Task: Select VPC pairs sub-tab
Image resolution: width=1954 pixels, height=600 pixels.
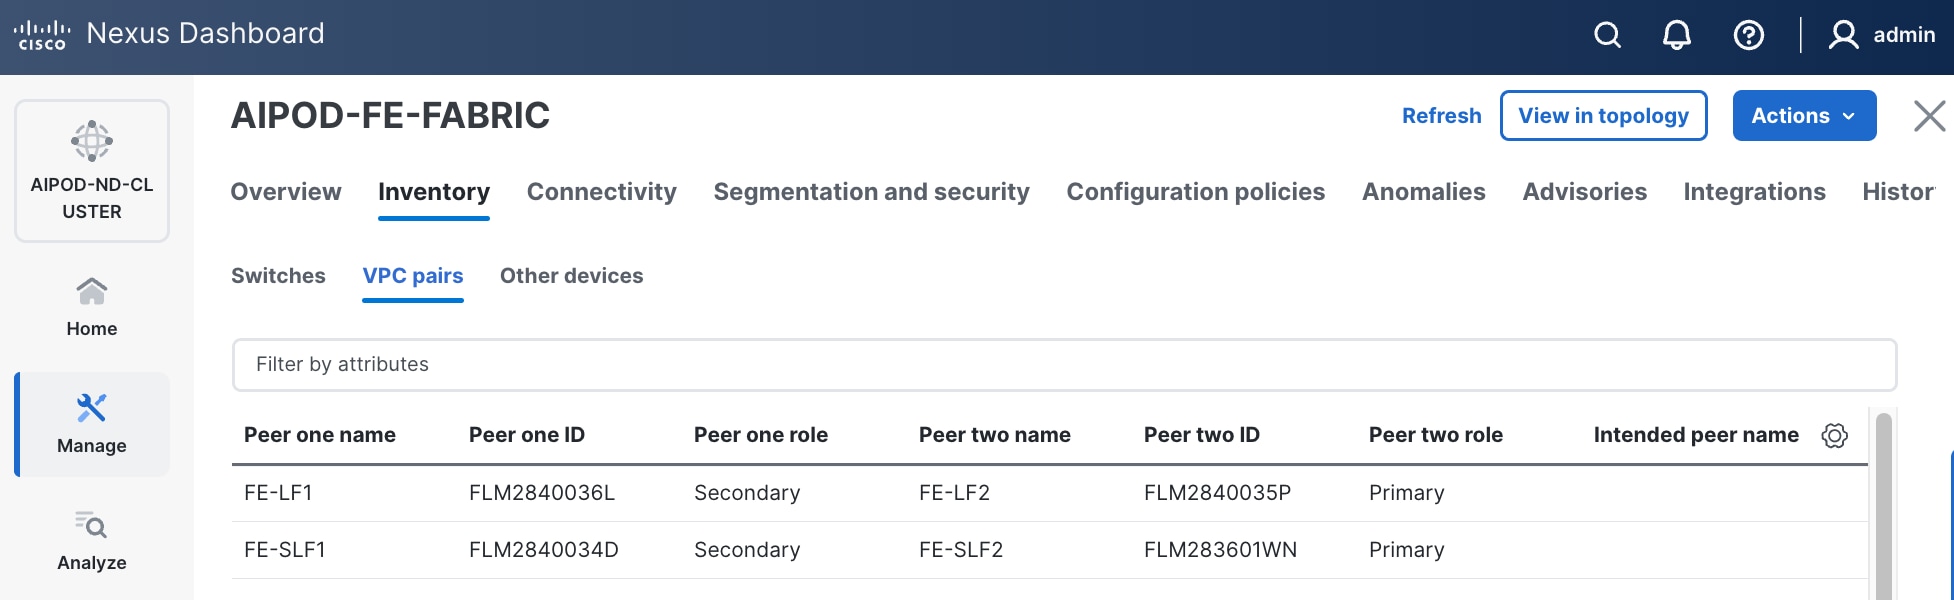Action: click(x=413, y=276)
